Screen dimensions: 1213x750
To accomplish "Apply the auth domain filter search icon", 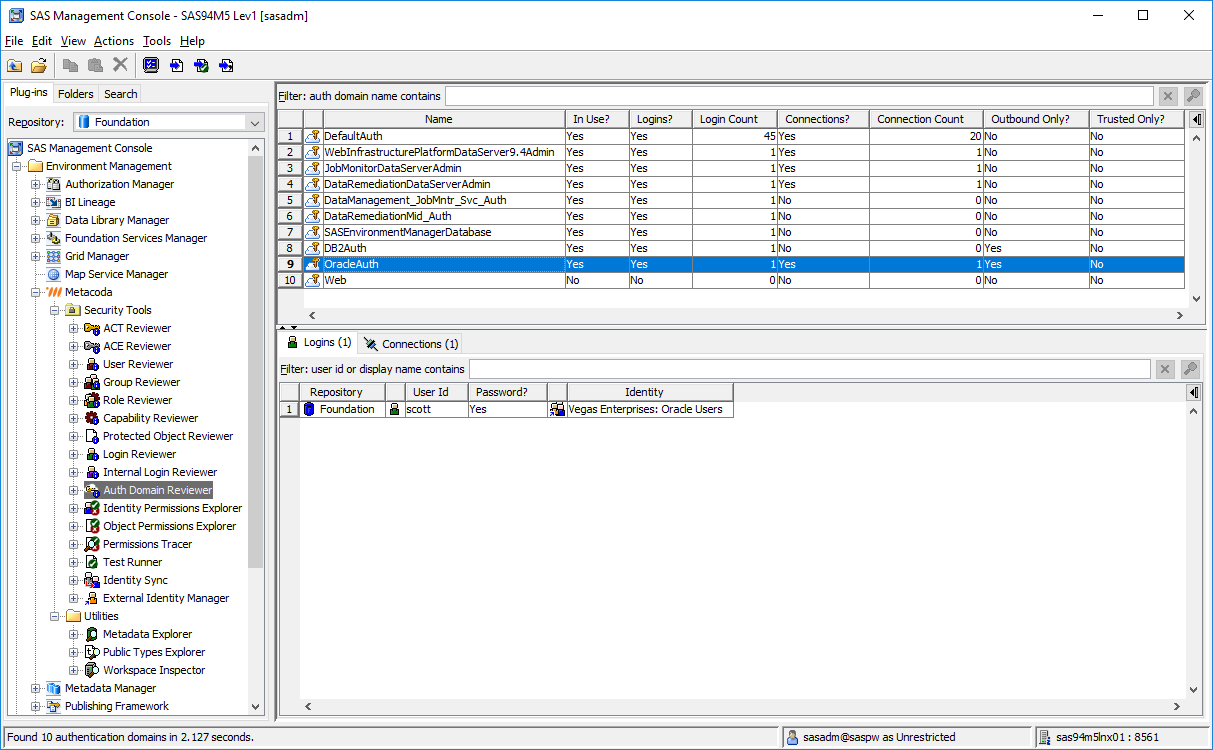I will pyautogui.click(x=1192, y=96).
